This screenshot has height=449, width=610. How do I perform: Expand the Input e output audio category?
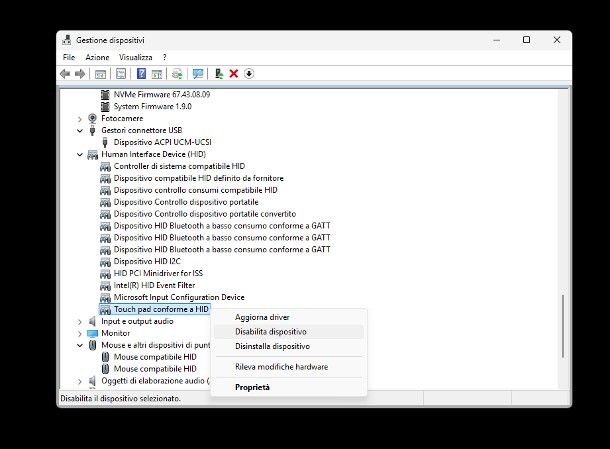point(80,322)
